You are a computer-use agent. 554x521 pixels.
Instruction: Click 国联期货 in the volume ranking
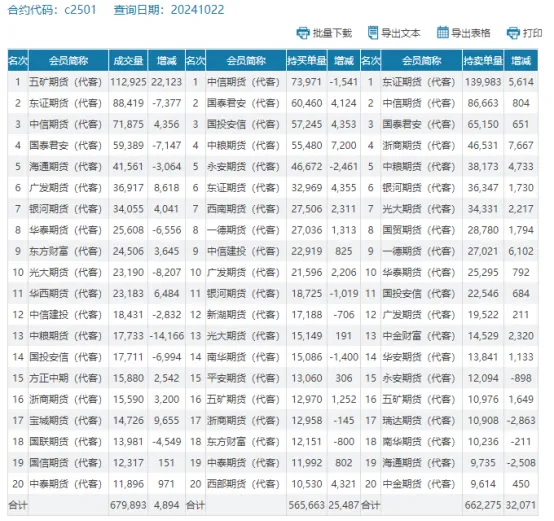coord(65,442)
